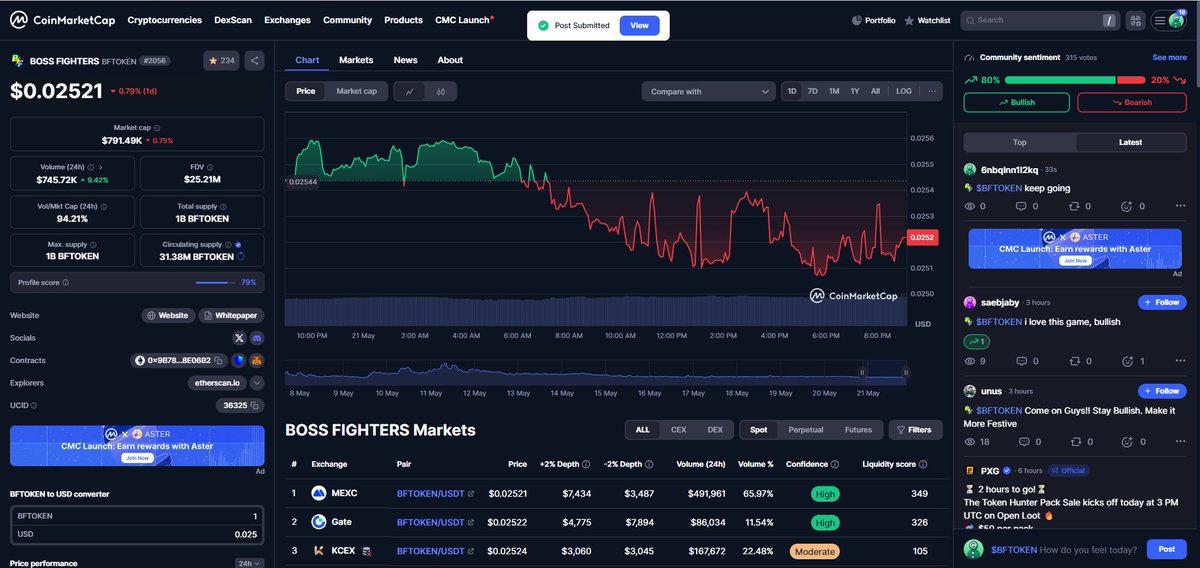
Task: Open the chart more options ellipsis
Action: 931,91
